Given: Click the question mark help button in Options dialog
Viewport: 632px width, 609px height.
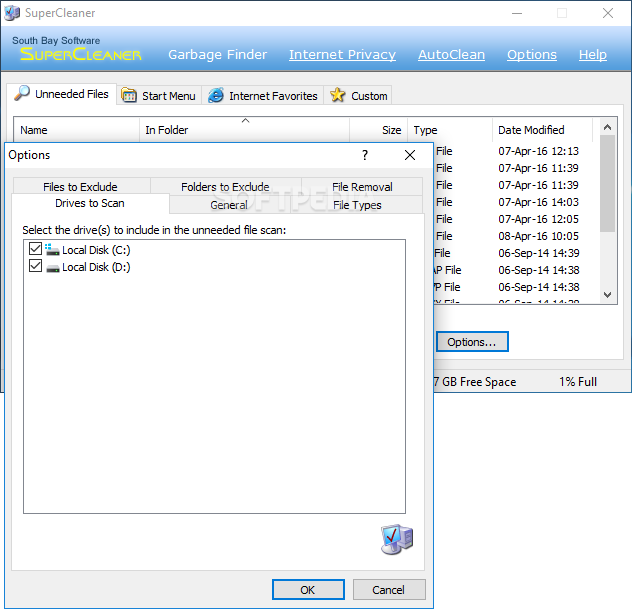Looking at the screenshot, I should pyautogui.click(x=365, y=155).
